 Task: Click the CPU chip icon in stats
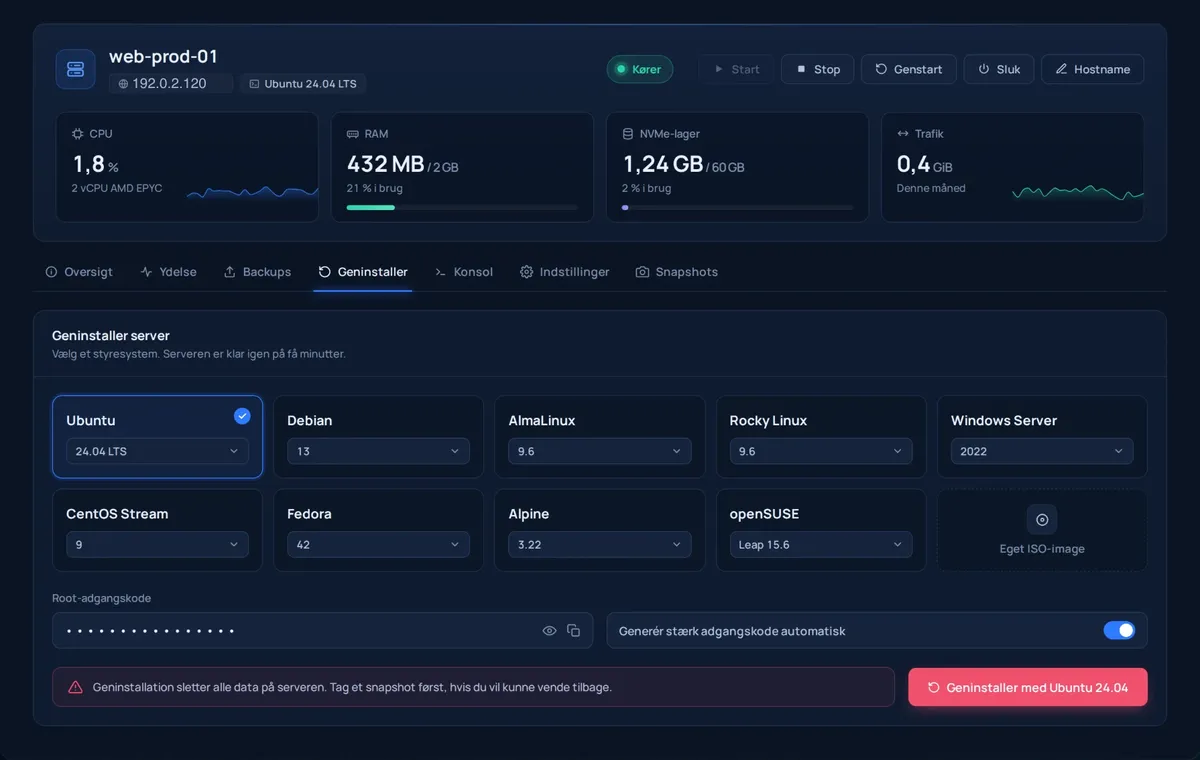(x=78, y=134)
